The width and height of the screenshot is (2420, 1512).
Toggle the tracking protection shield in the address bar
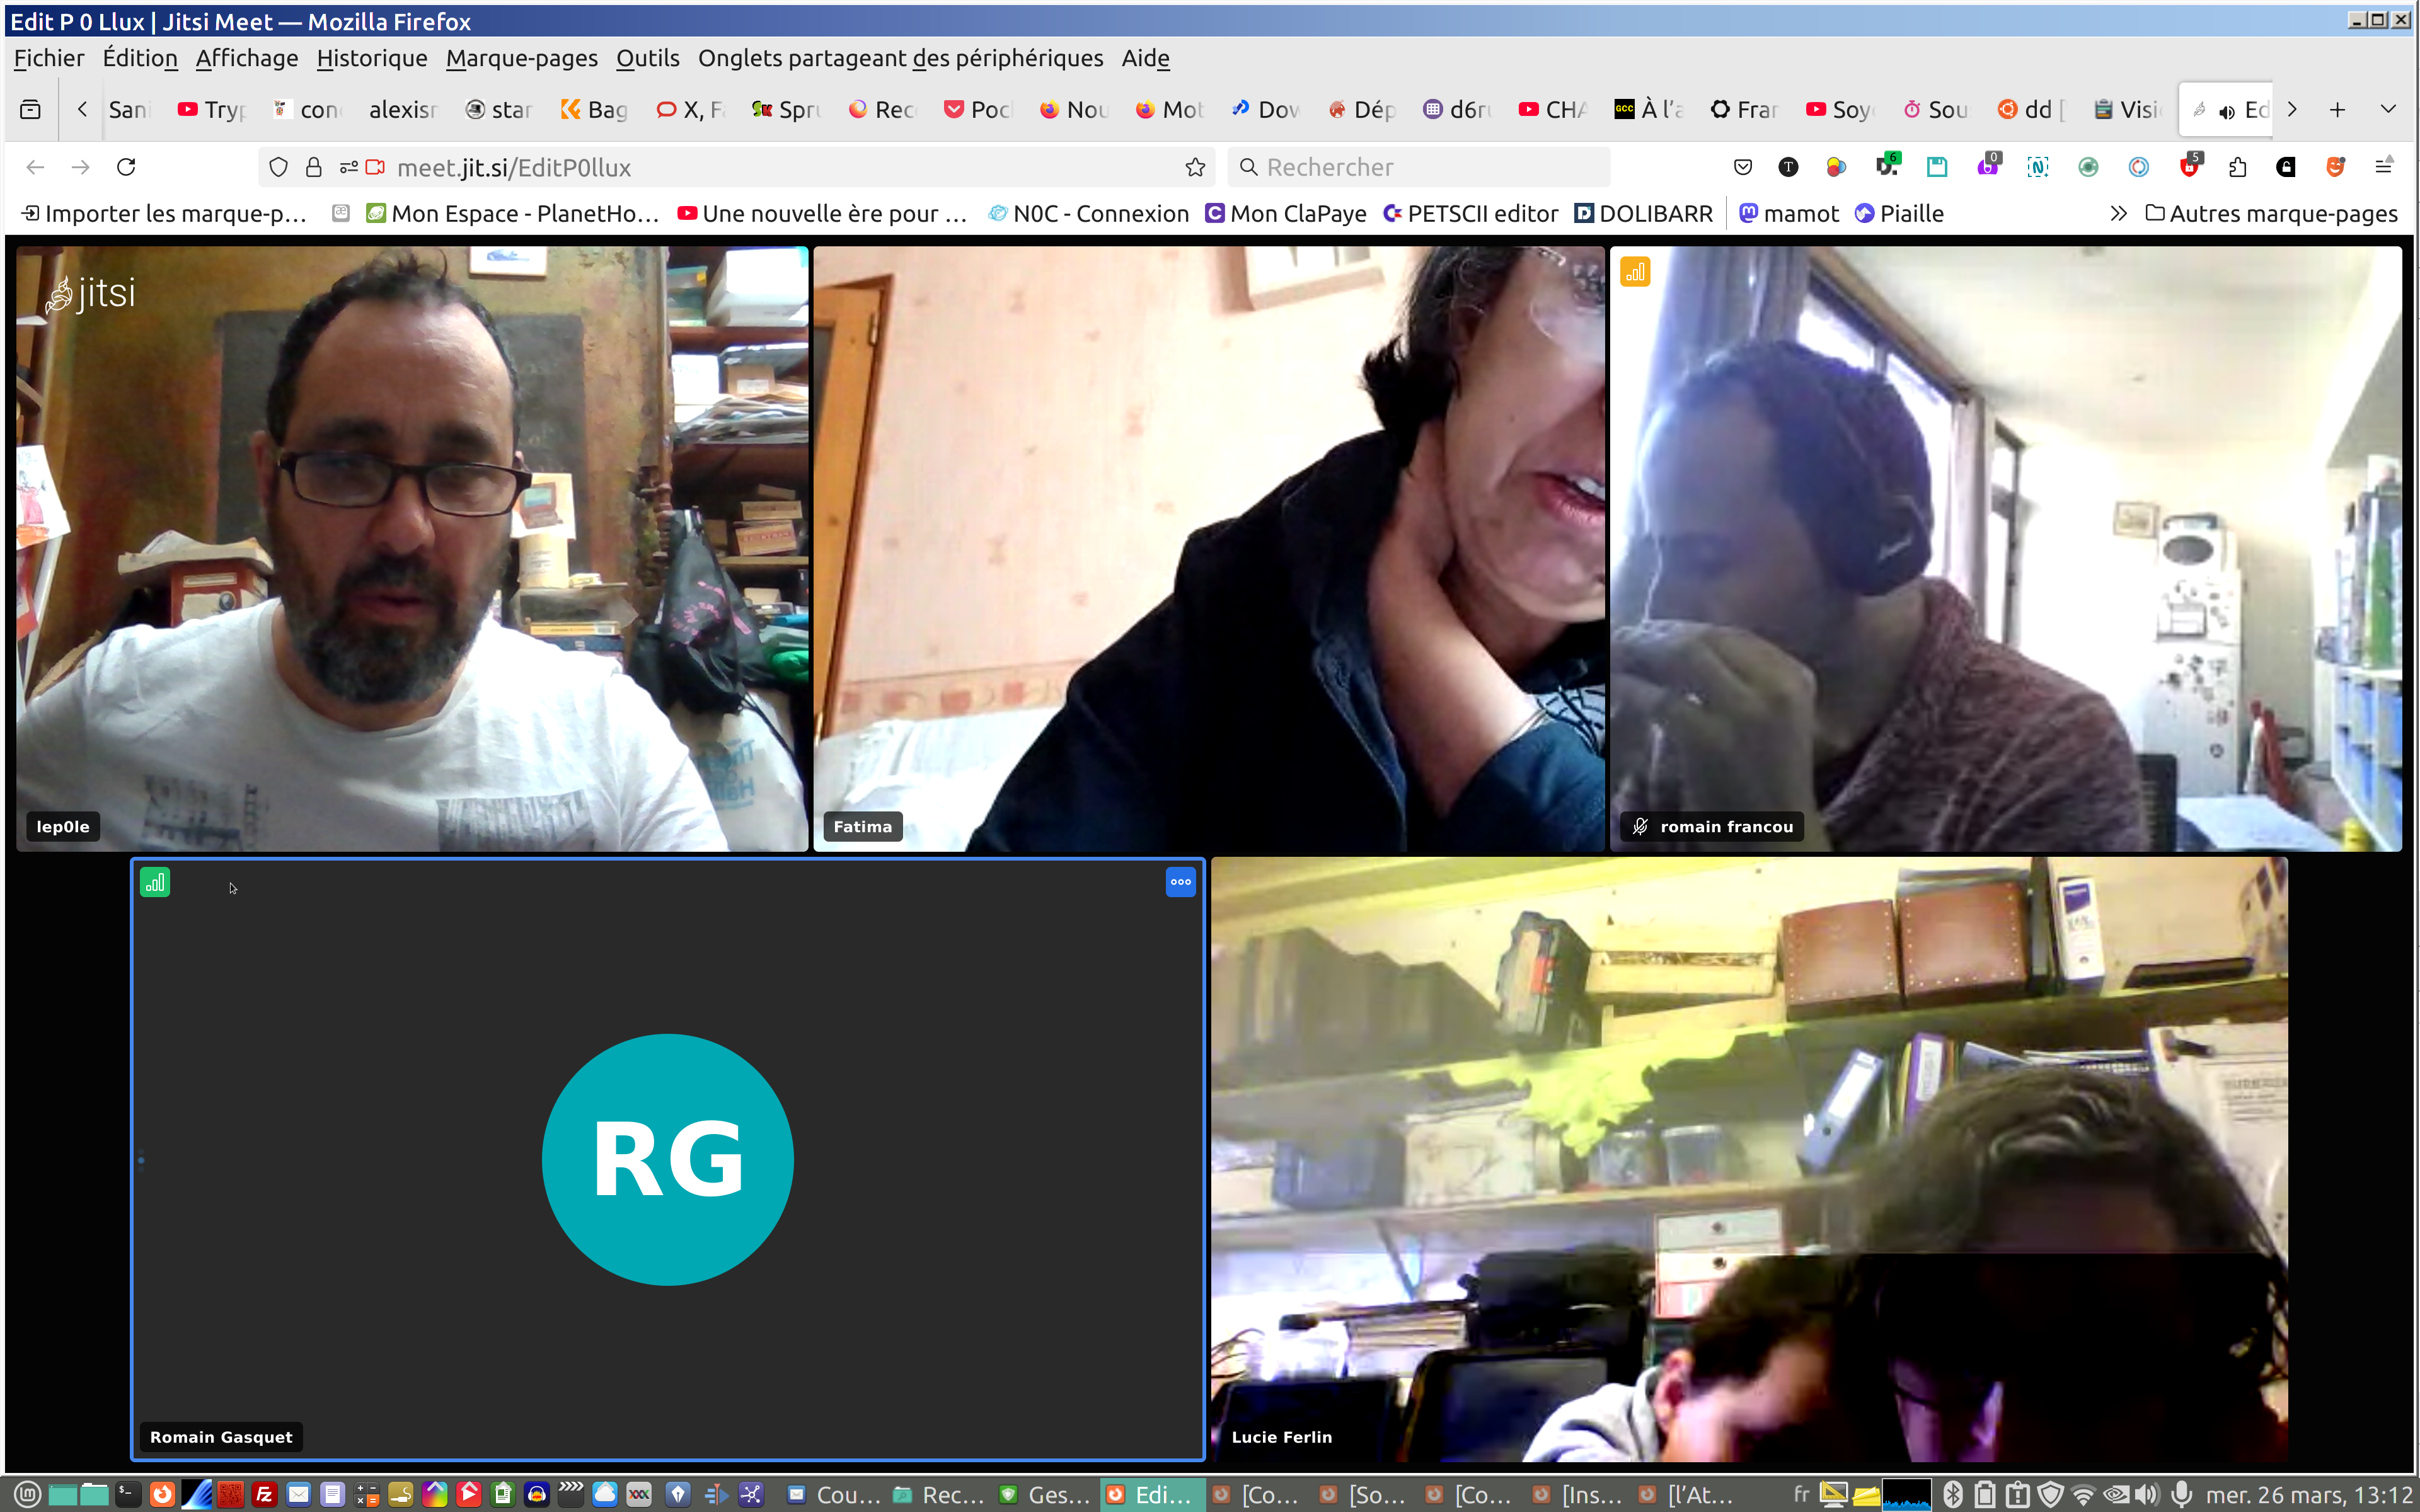279,167
